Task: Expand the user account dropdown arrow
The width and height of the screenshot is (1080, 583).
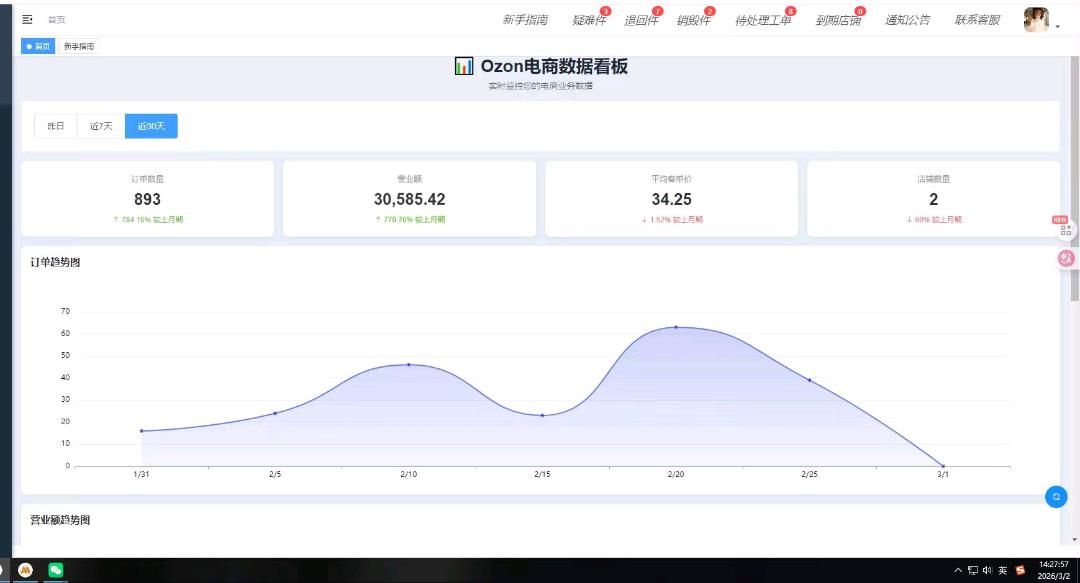Action: pyautogui.click(x=1058, y=27)
